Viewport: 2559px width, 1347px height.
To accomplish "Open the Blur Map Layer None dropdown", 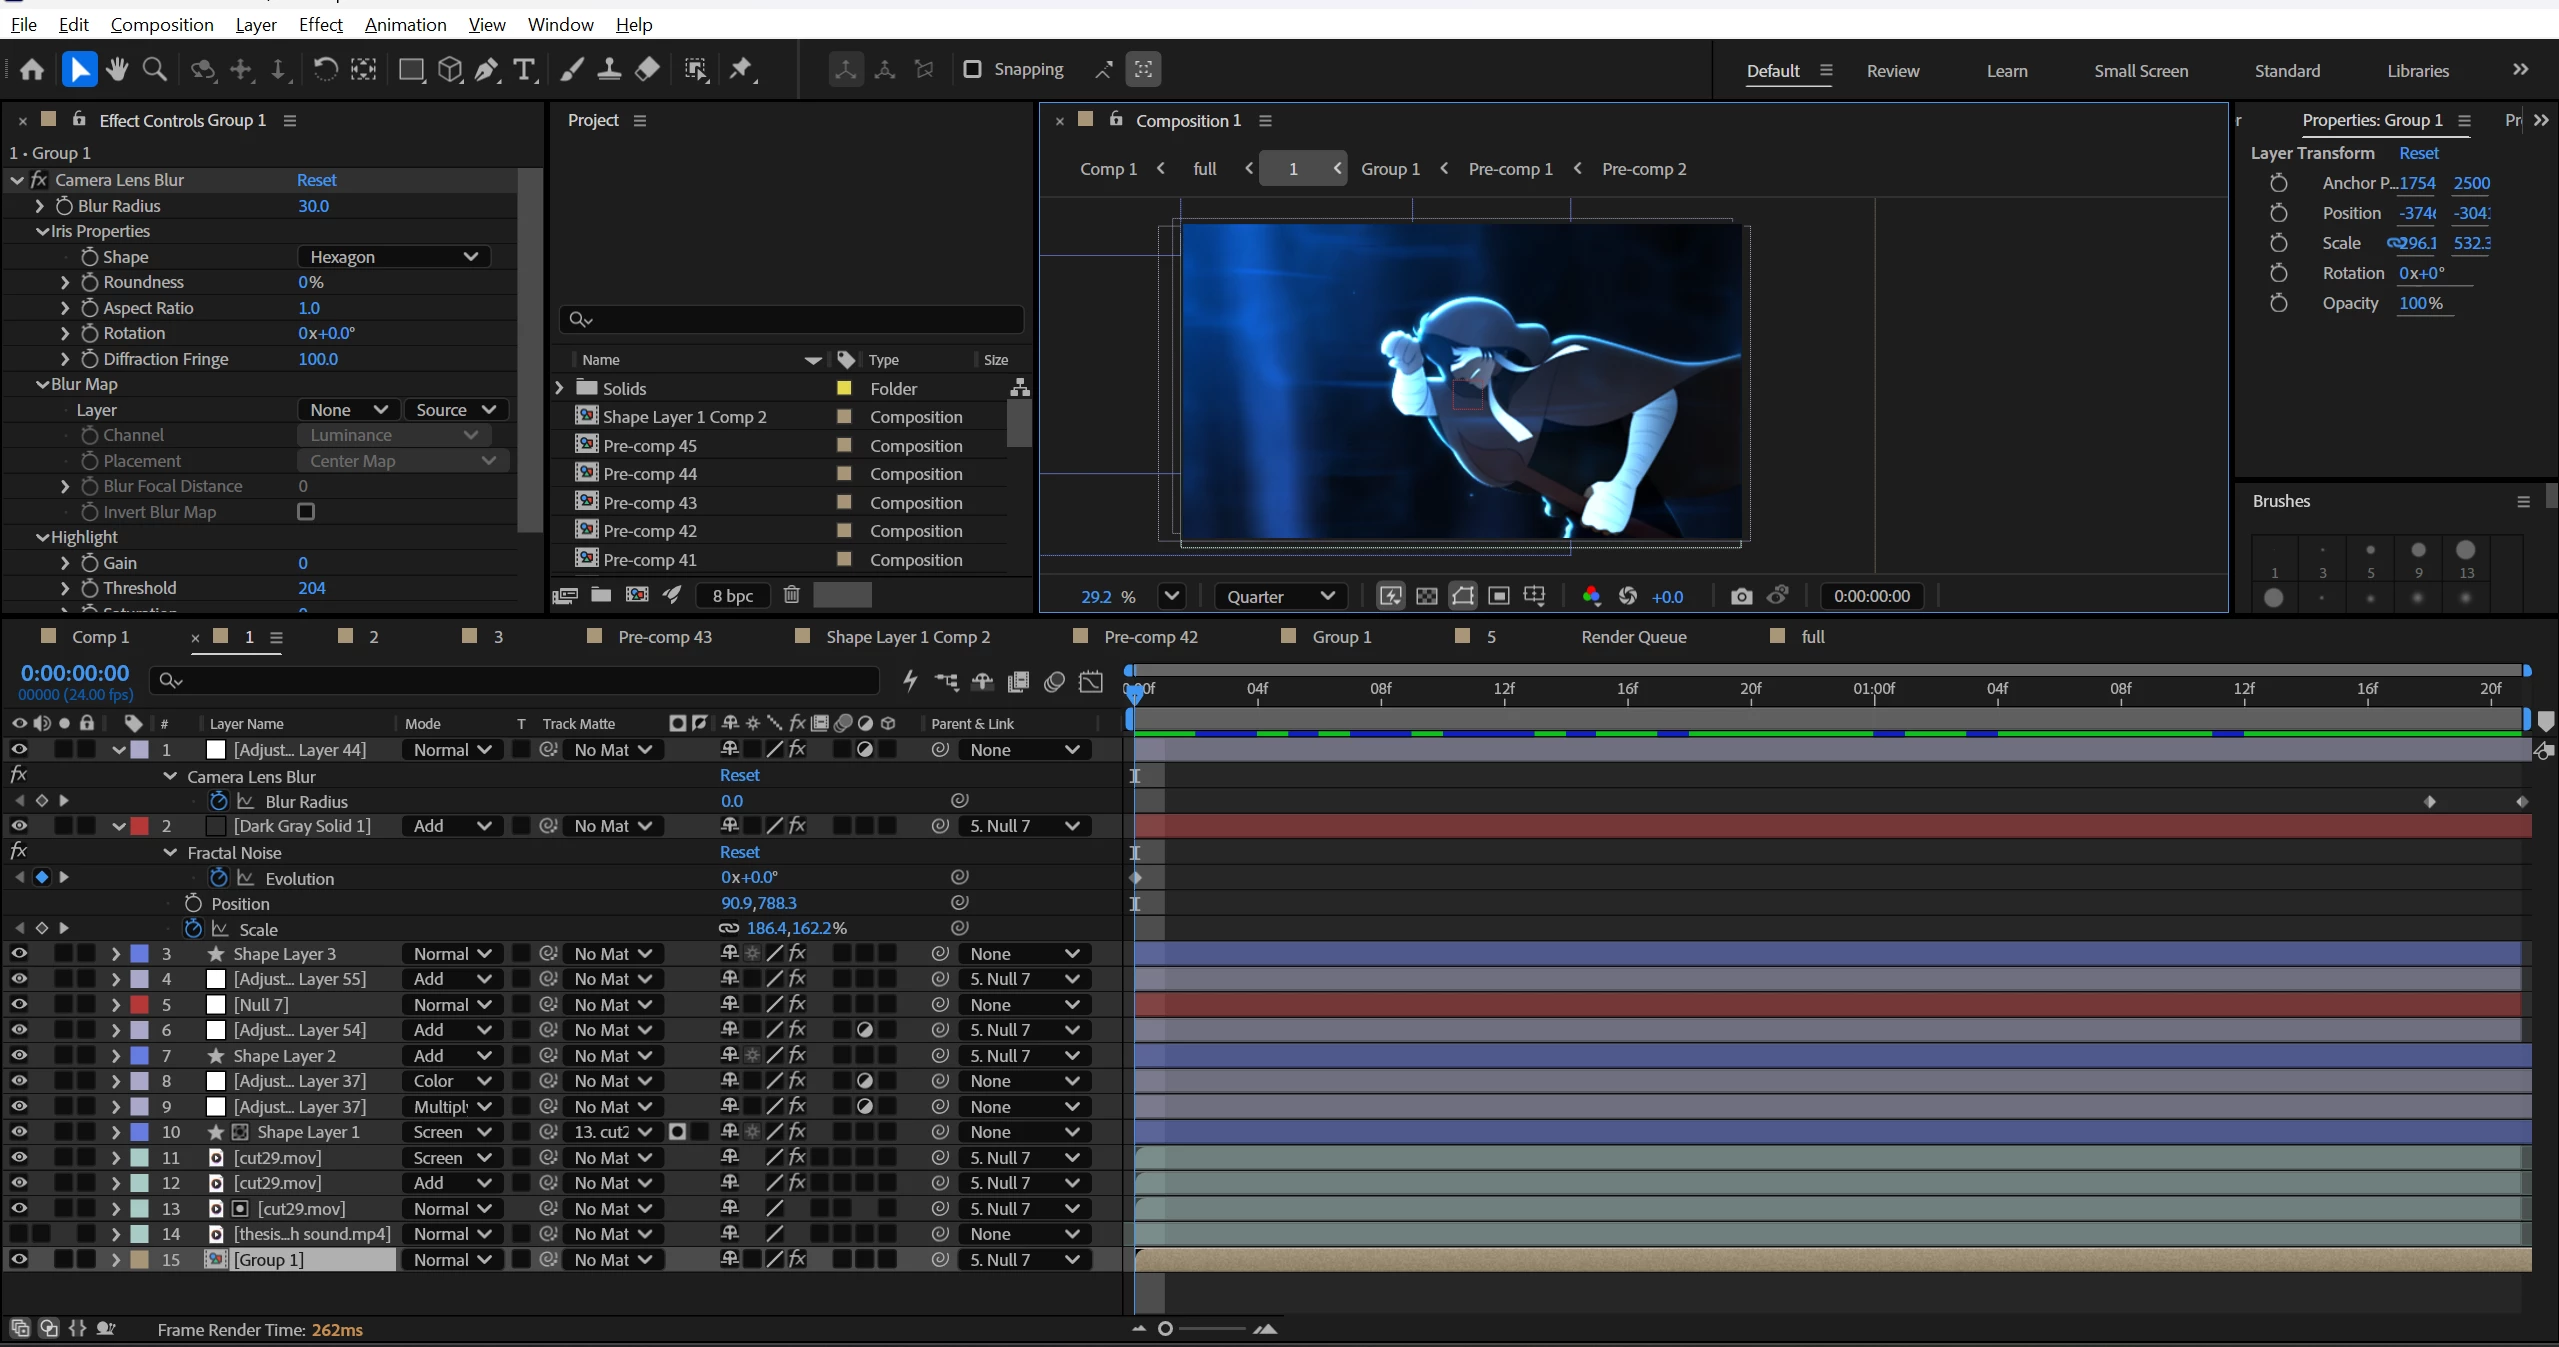I will click(x=348, y=410).
